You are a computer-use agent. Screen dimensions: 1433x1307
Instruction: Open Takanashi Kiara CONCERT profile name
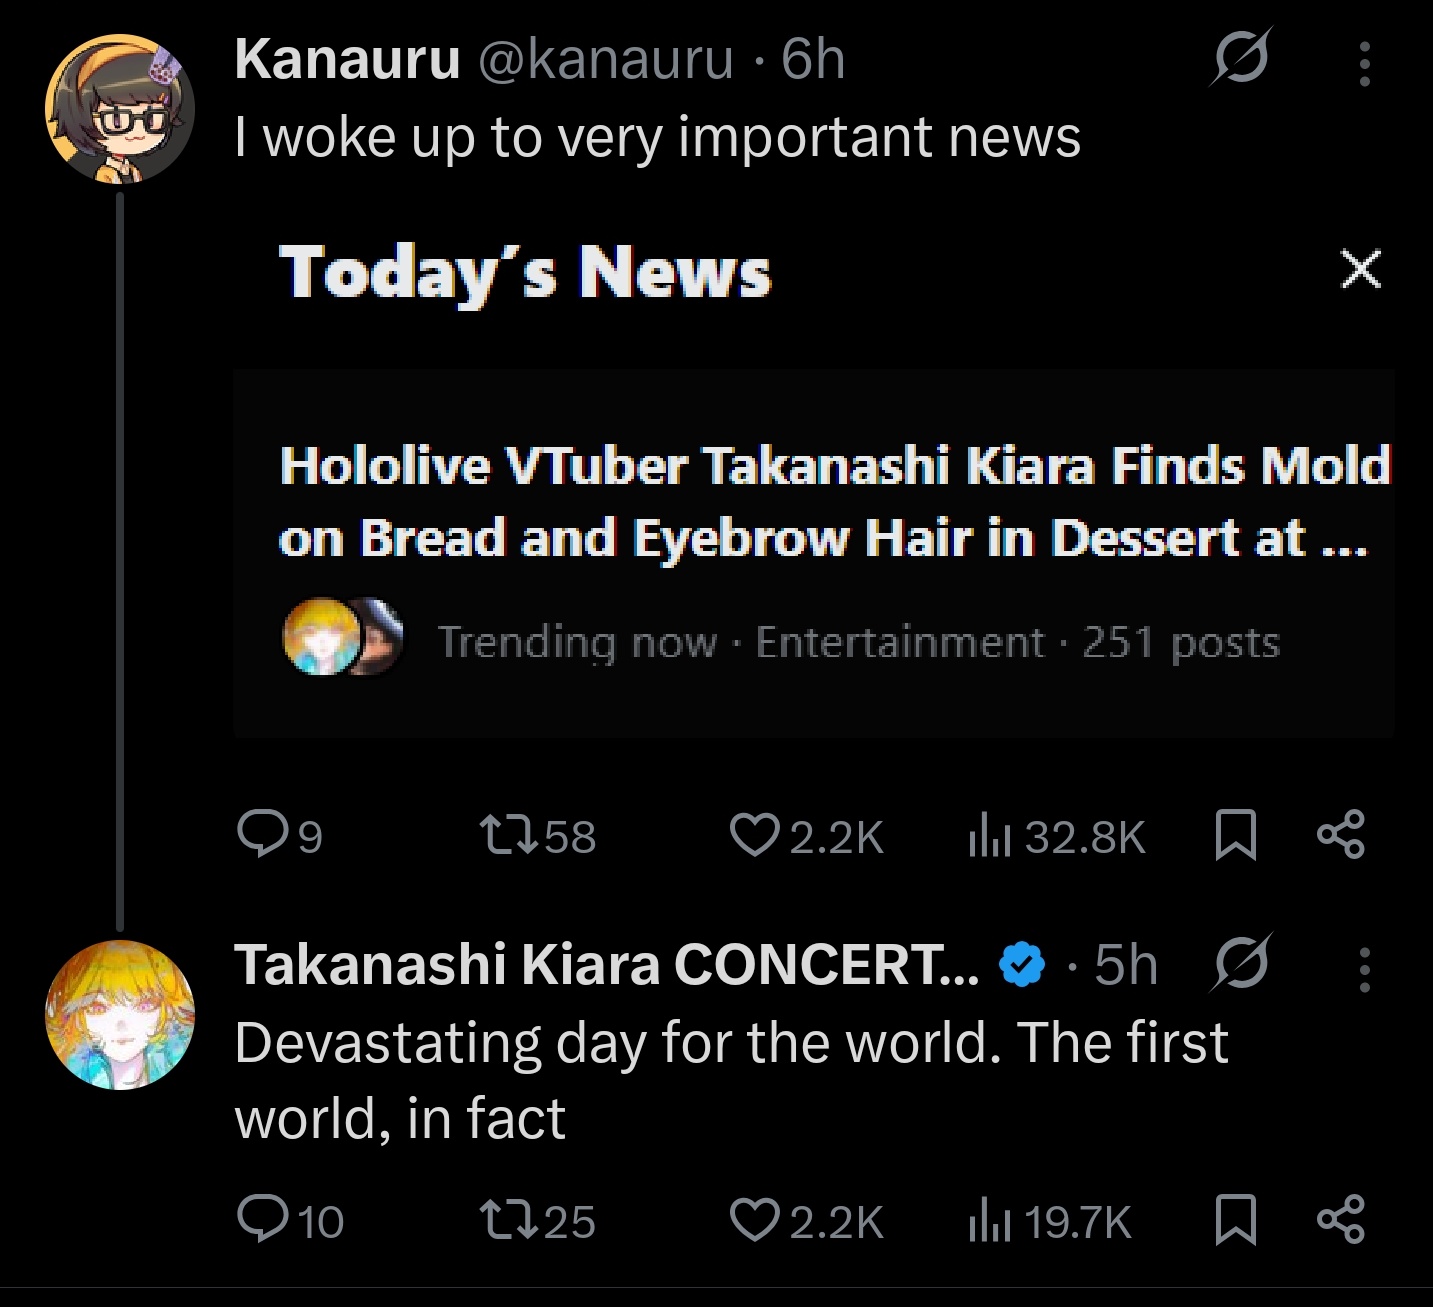click(x=607, y=965)
